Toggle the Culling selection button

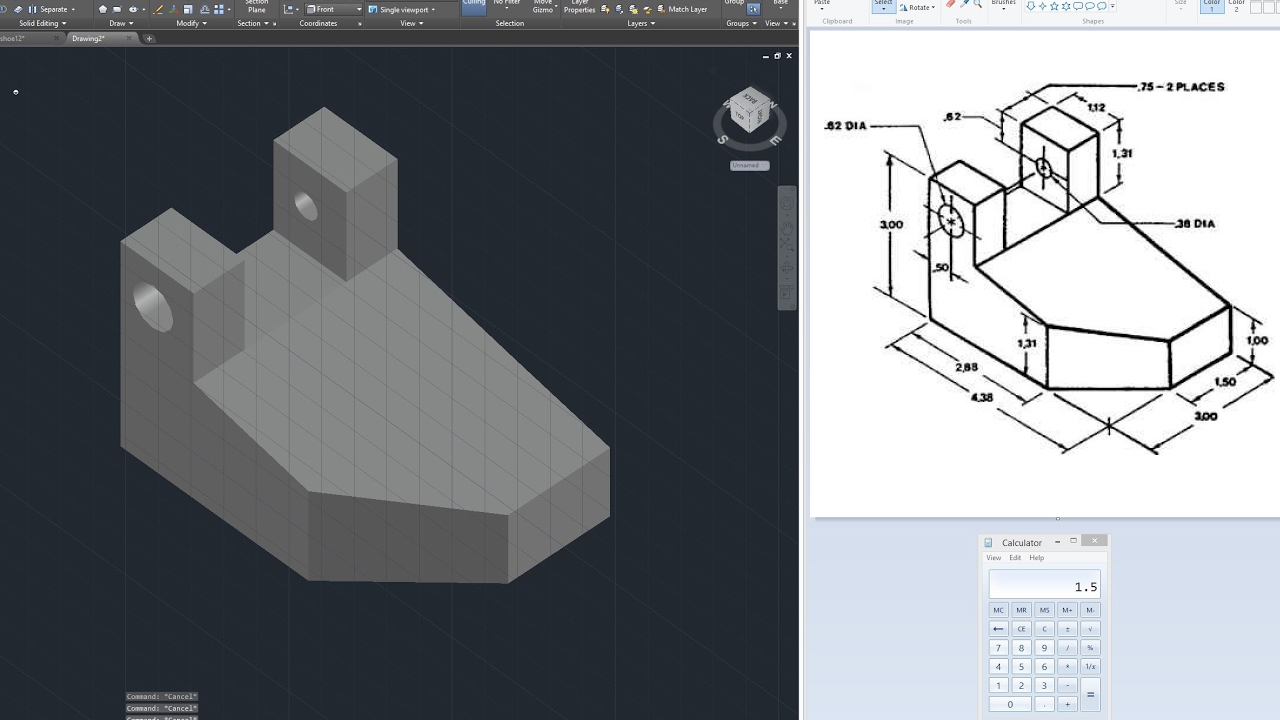[474, 6]
